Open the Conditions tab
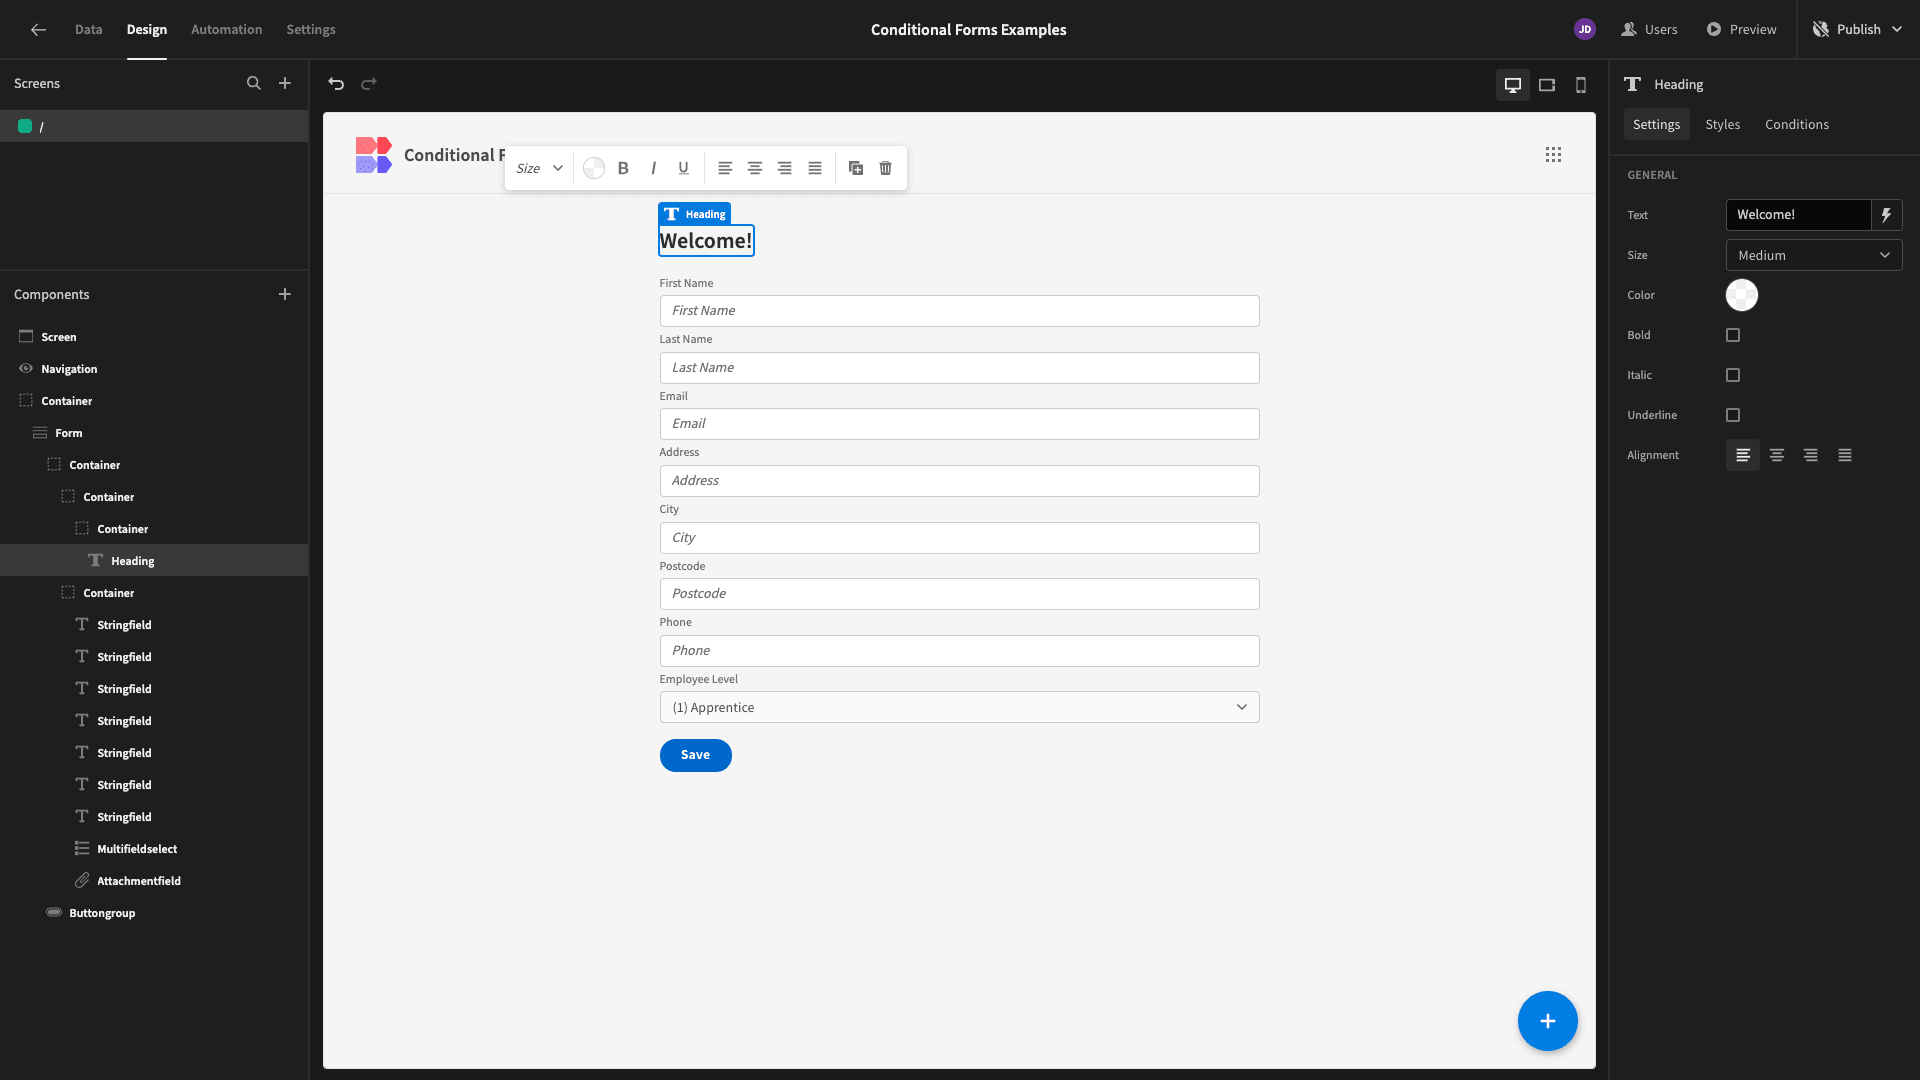This screenshot has height=1080, width=1920. point(1797,125)
